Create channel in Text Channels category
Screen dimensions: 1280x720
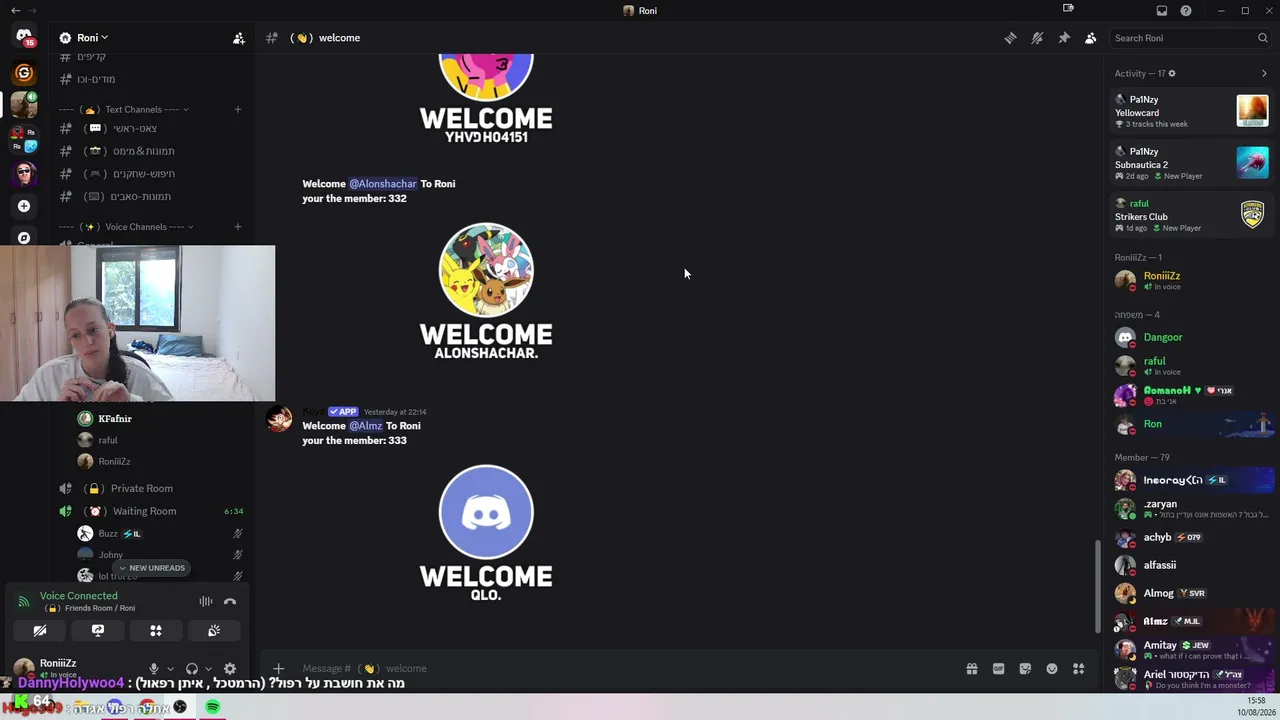tap(238, 109)
